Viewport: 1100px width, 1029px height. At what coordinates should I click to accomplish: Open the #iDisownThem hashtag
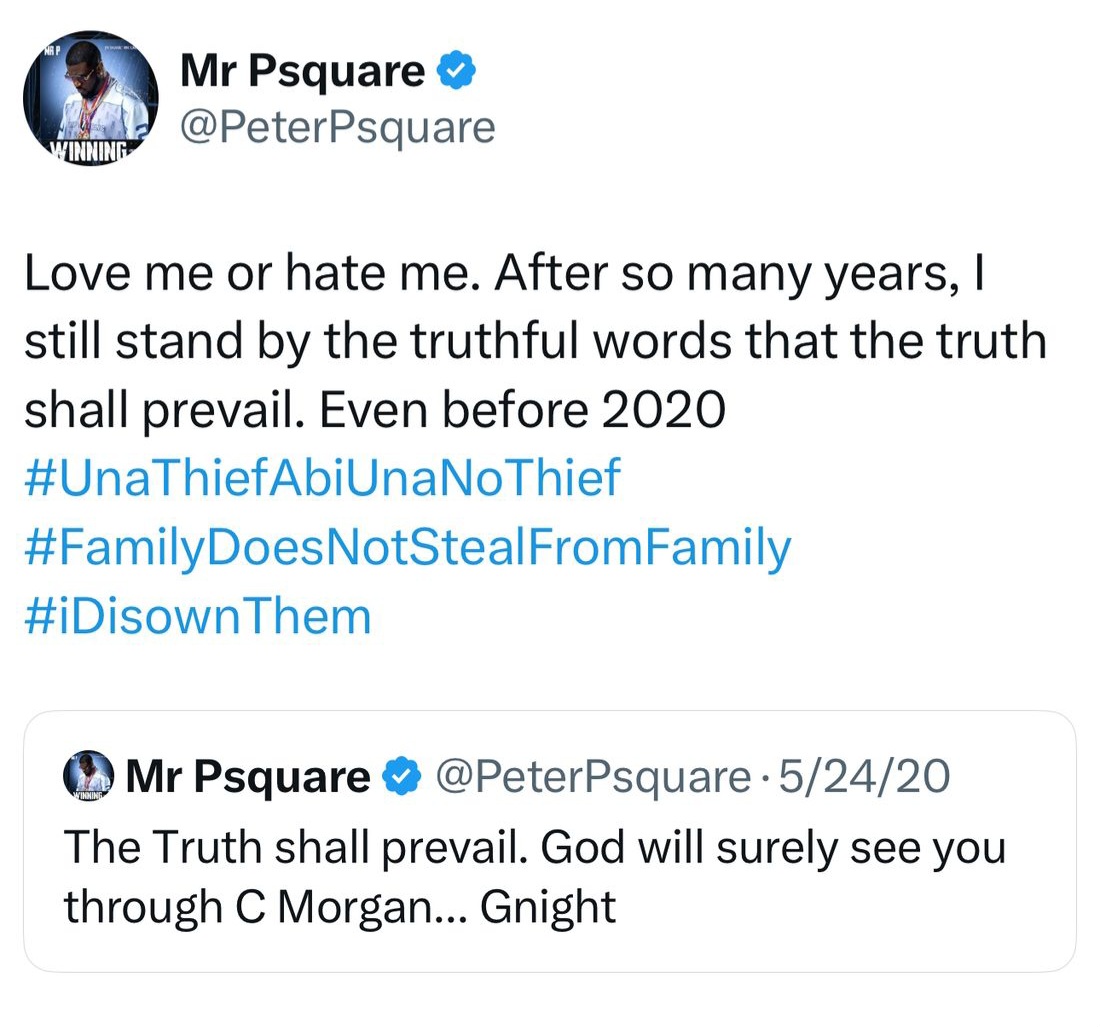(x=197, y=615)
